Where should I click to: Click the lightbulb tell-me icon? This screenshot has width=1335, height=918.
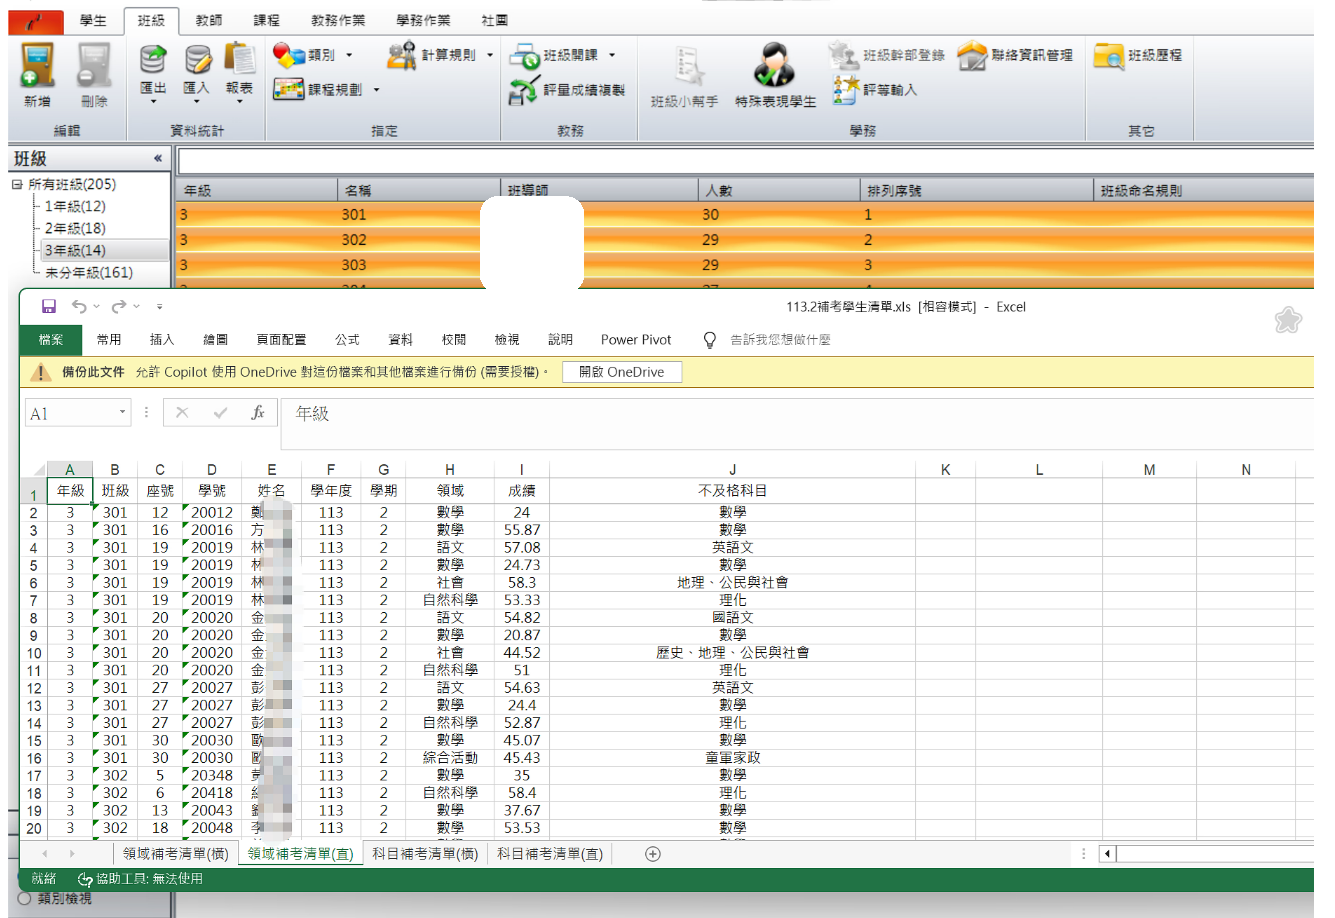click(710, 340)
